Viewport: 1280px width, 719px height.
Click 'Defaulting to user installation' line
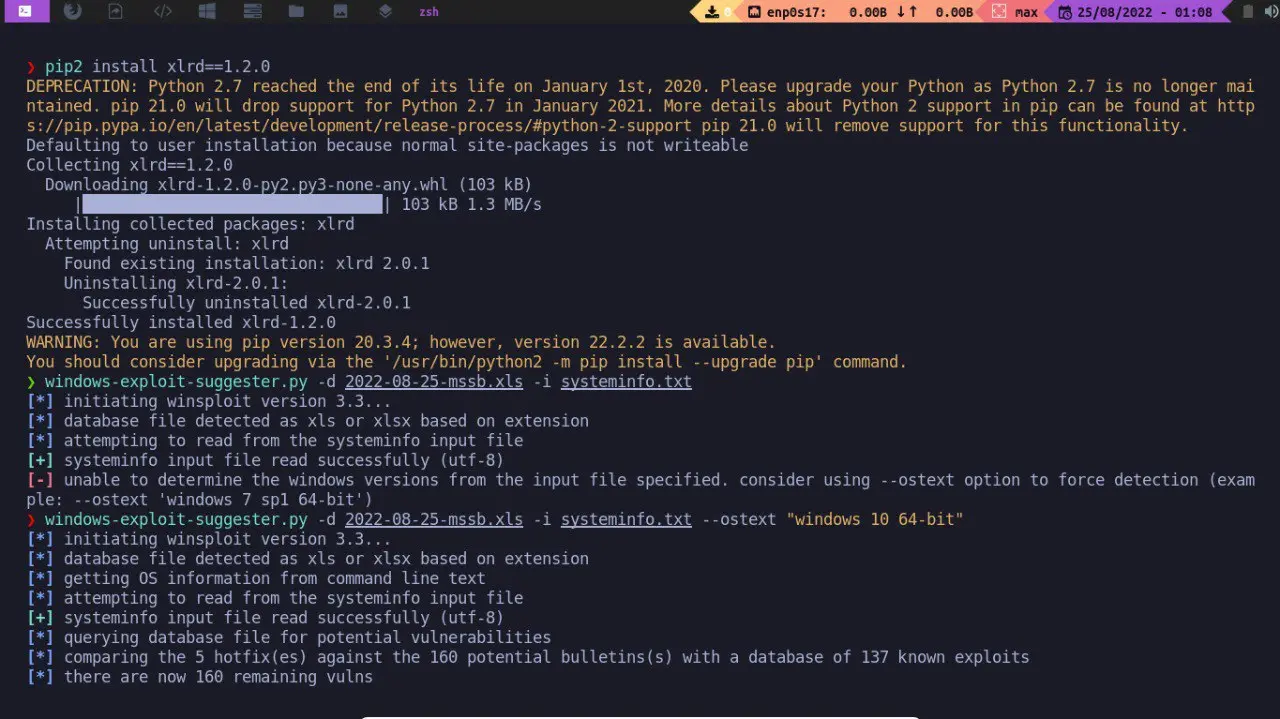click(387, 145)
